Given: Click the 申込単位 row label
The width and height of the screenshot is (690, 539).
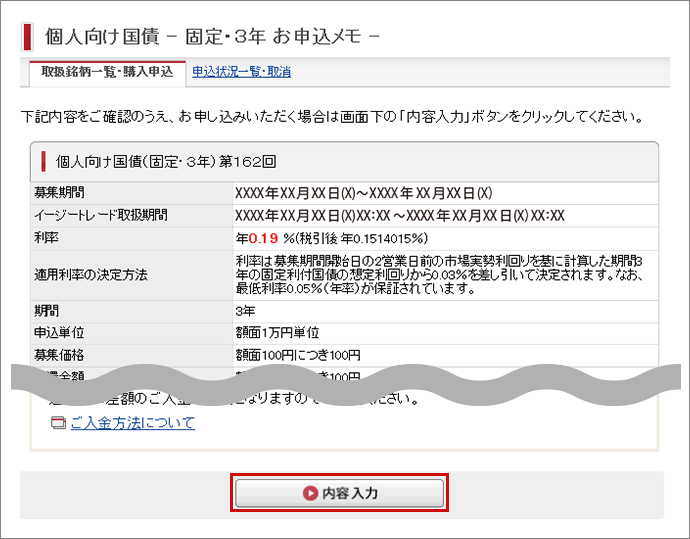Looking at the screenshot, I should (59, 332).
